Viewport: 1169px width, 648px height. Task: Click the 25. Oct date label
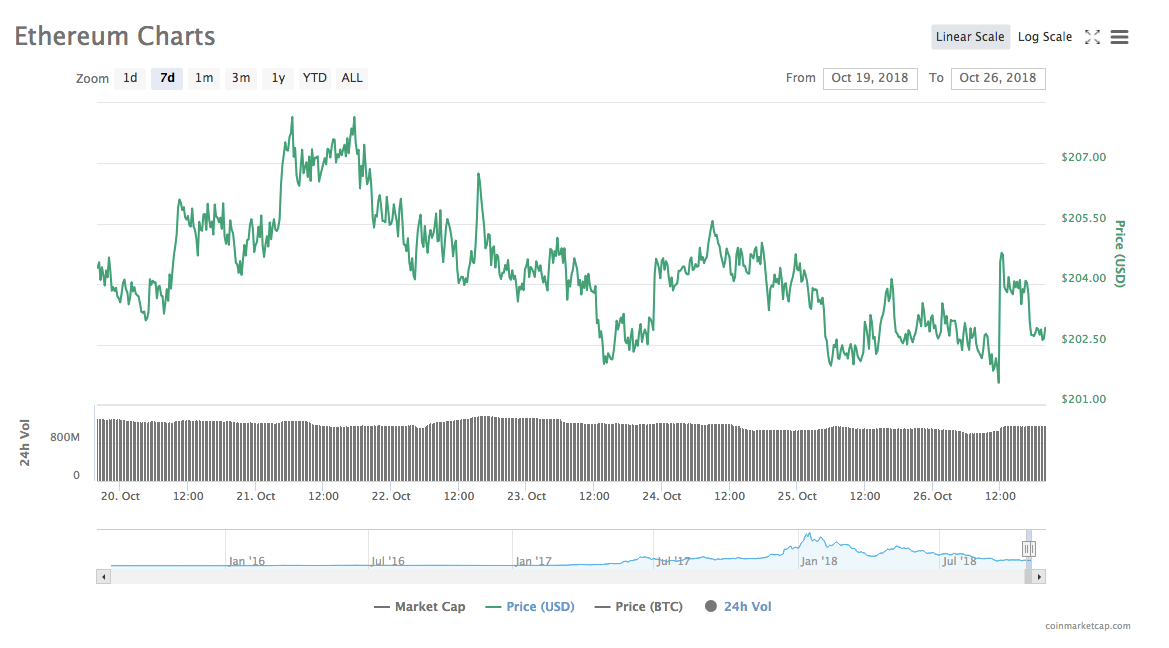797,497
